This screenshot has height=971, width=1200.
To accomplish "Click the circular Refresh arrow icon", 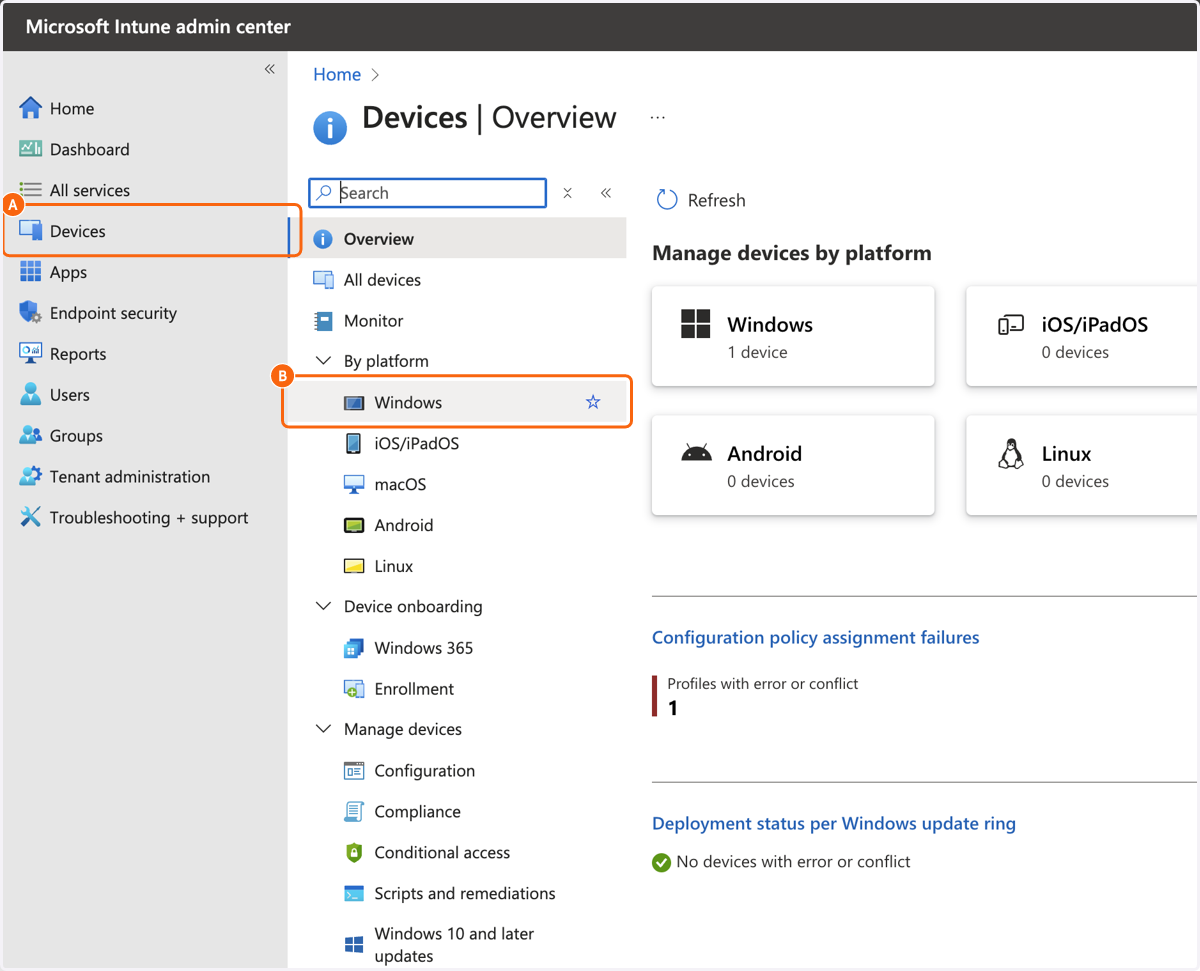I will [x=667, y=200].
